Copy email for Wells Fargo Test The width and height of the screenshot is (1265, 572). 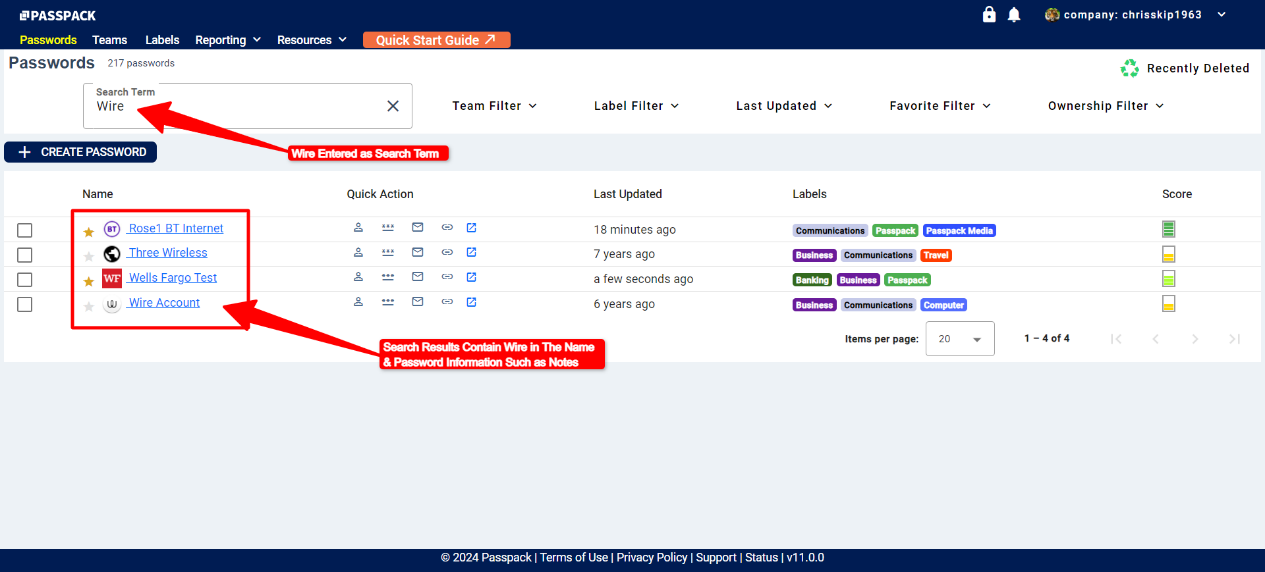tap(418, 277)
